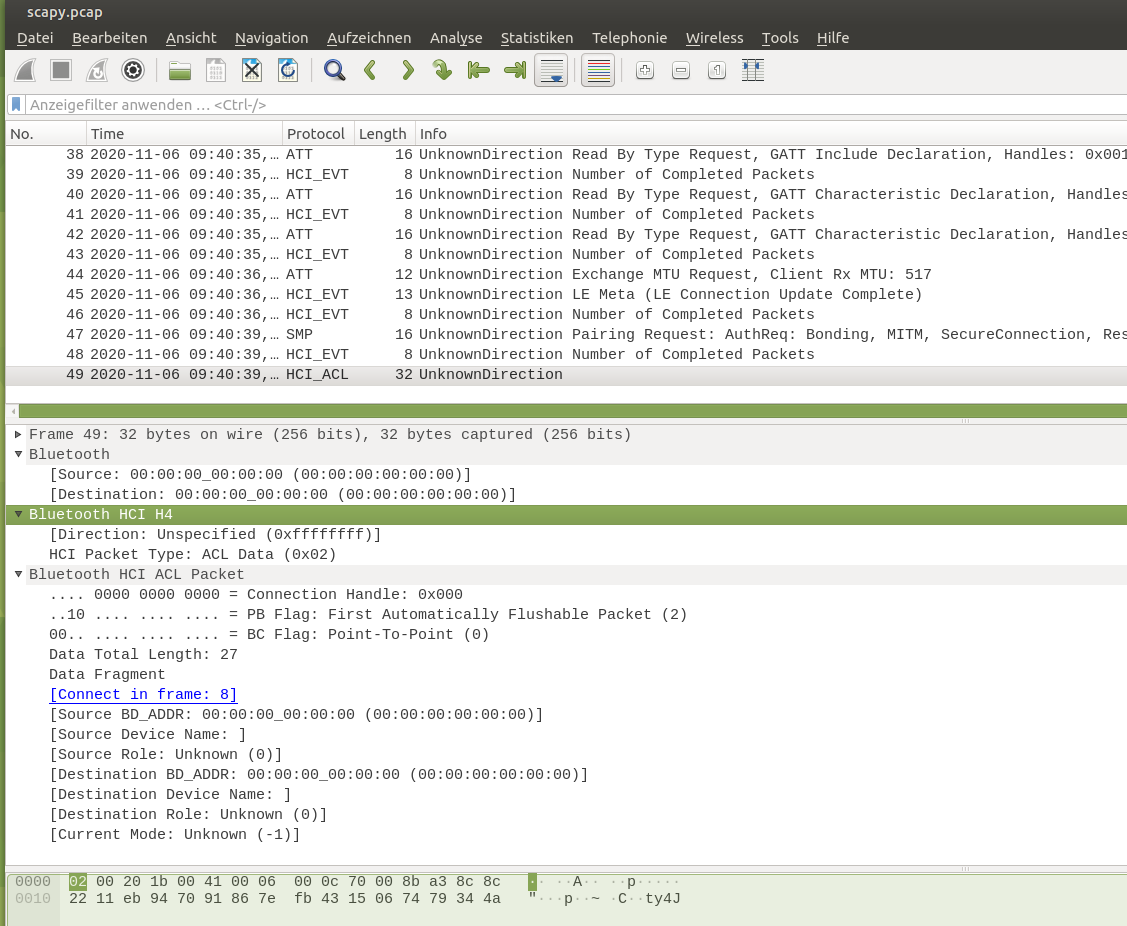Toggle the display filter bookmark icon
1127x926 pixels.
[x=15, y=104]
